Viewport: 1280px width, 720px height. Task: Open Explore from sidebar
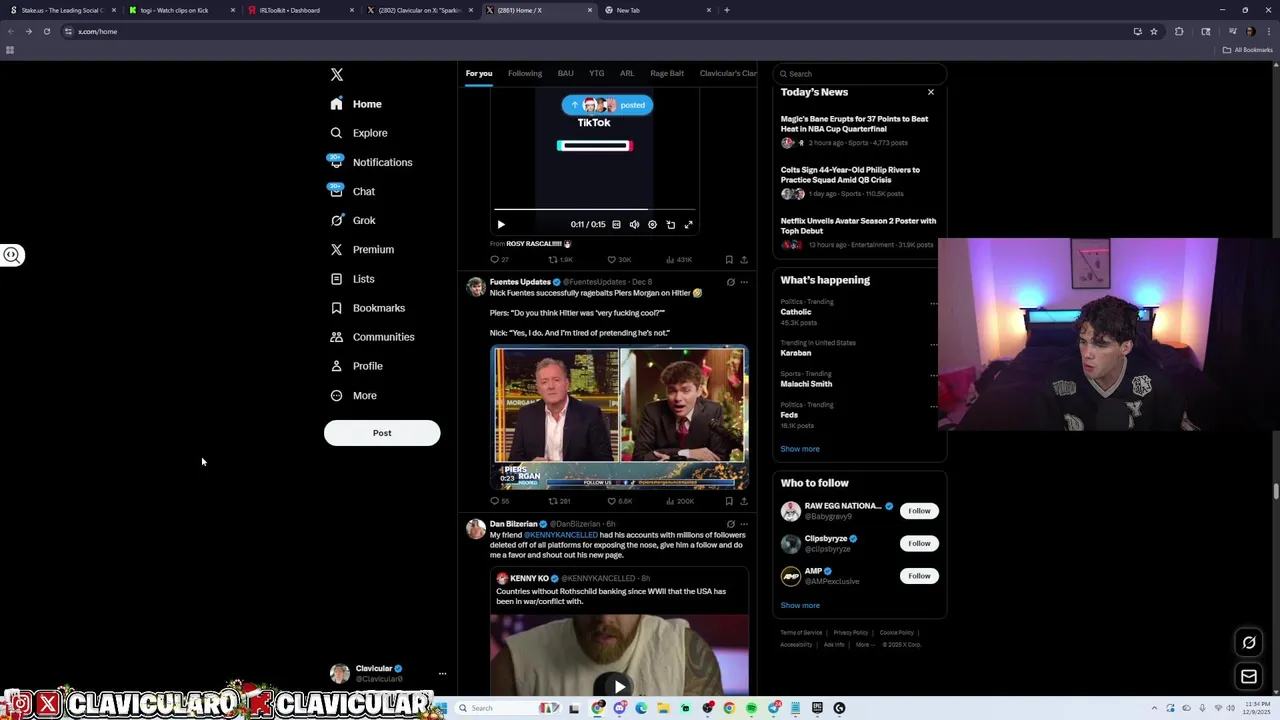pos(358,133)
